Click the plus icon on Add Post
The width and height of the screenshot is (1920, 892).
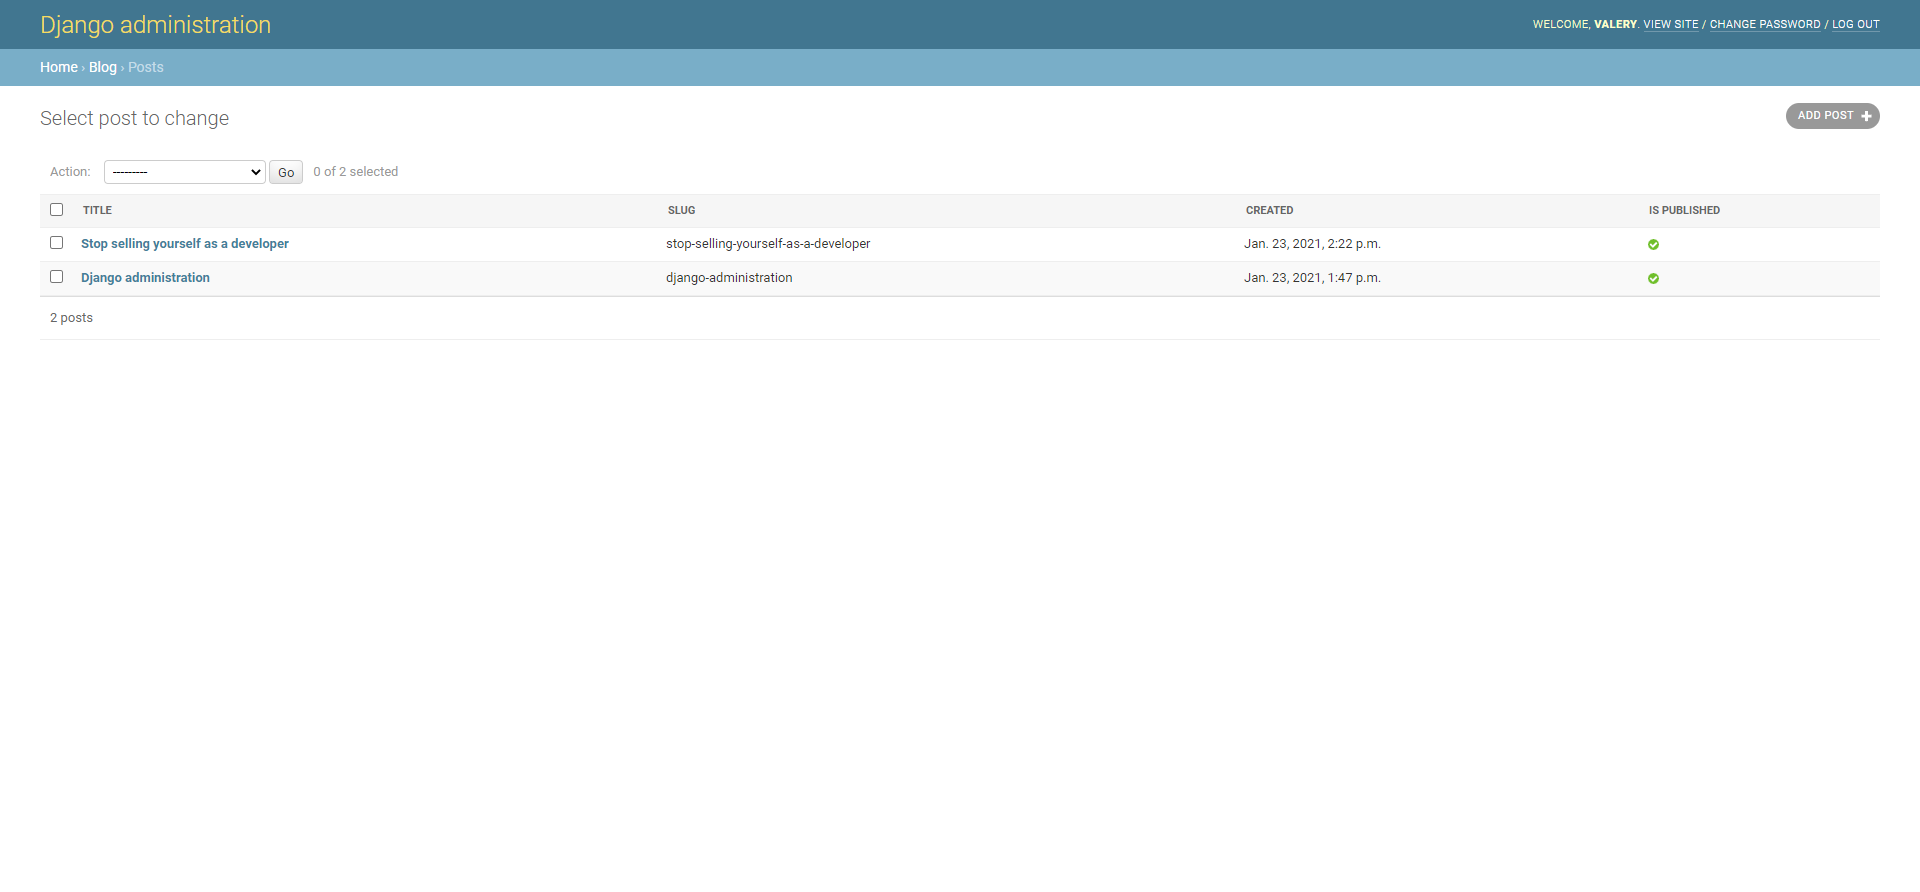coord(1866,116)
